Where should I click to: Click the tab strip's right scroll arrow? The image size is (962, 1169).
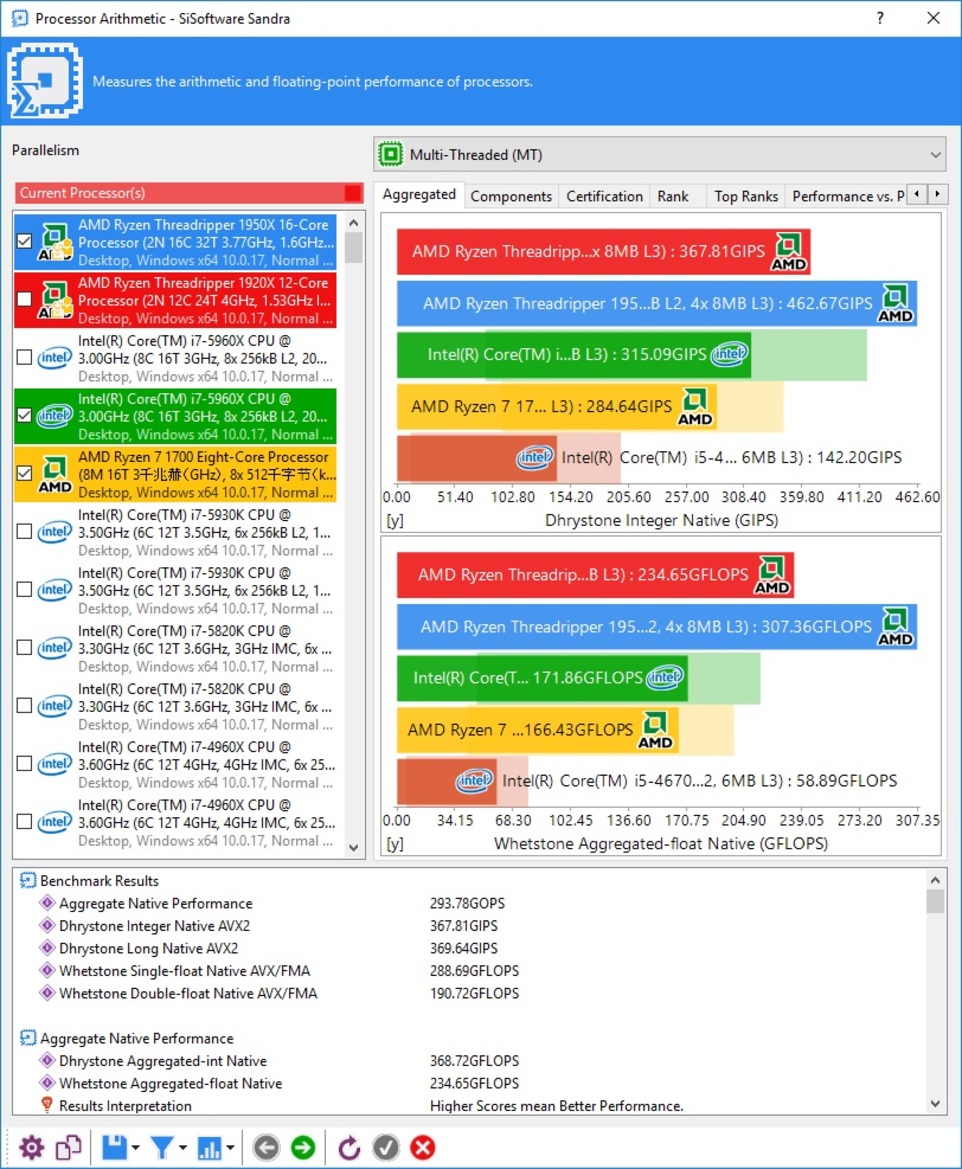pyautogui.click(x=937, y=195)
